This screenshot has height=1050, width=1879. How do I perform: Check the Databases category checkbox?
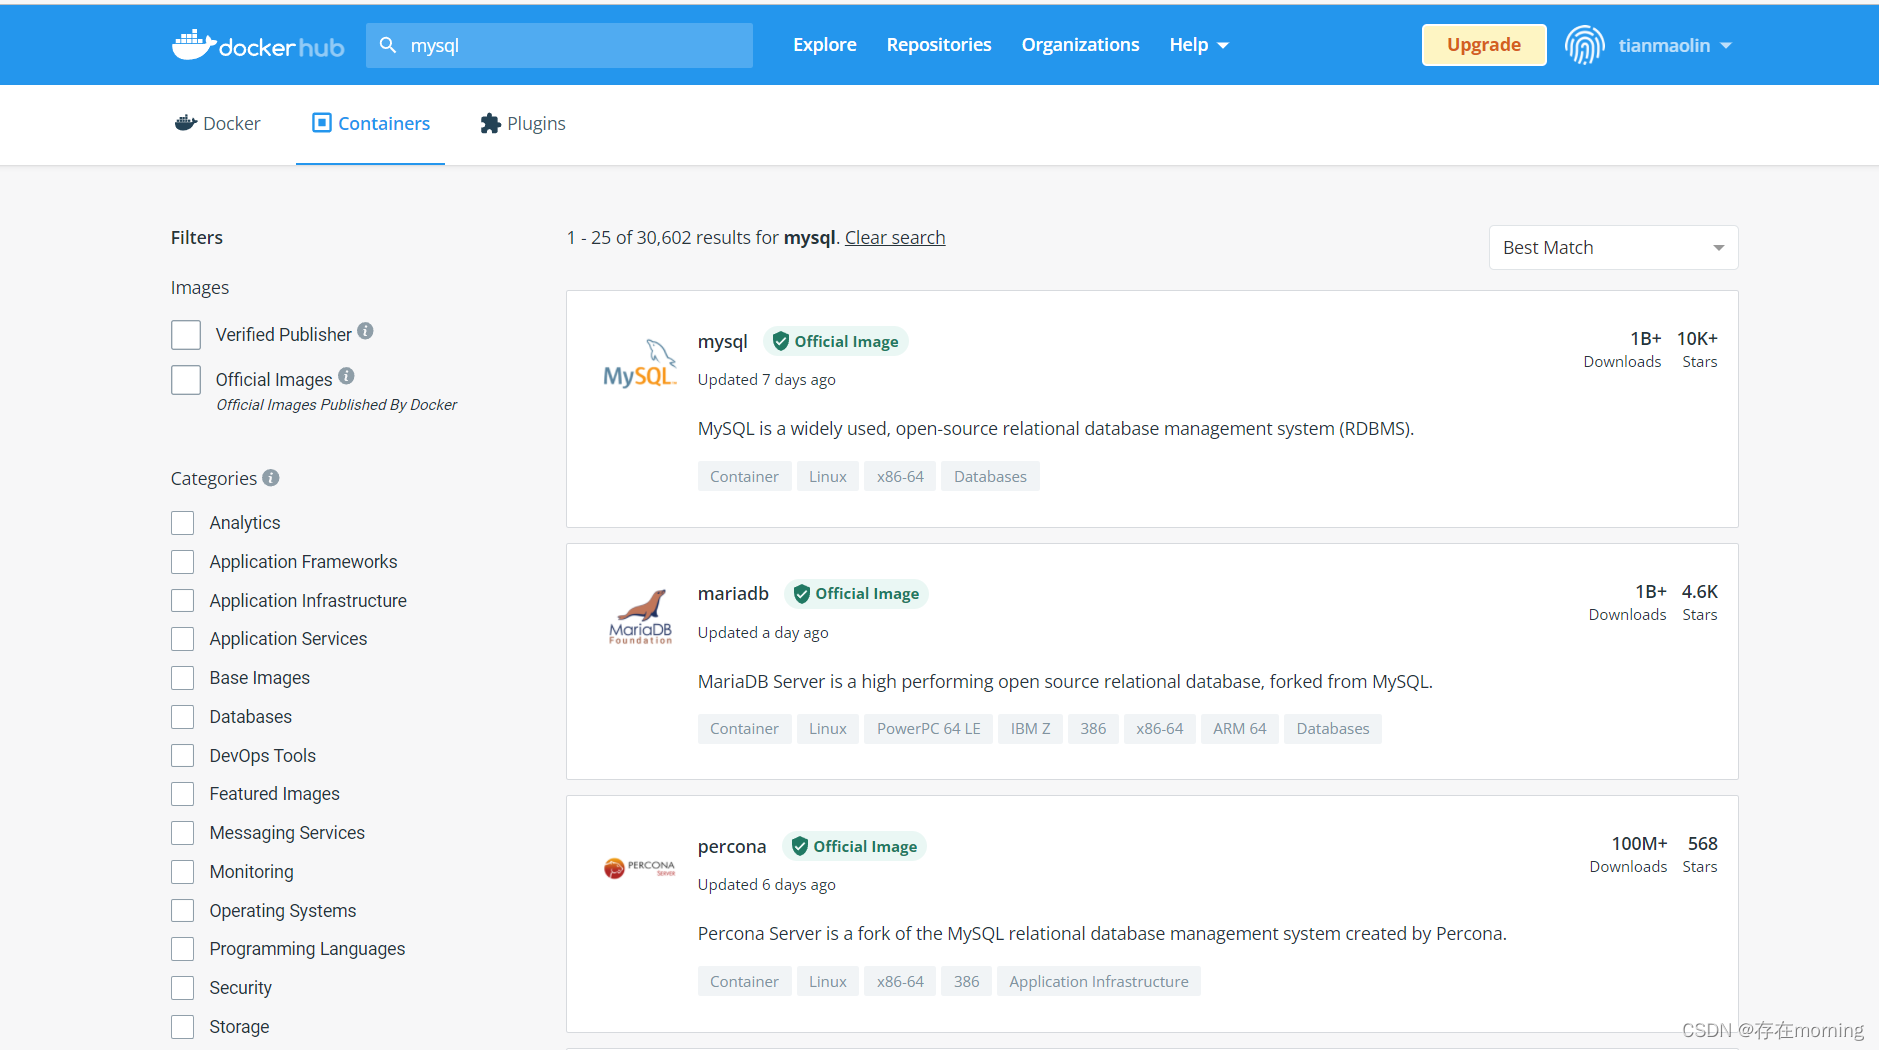tap(182, 717)
